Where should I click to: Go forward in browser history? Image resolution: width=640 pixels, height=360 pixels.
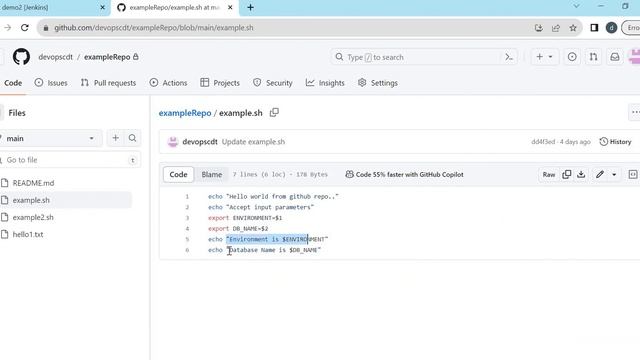tap(7, 28)
